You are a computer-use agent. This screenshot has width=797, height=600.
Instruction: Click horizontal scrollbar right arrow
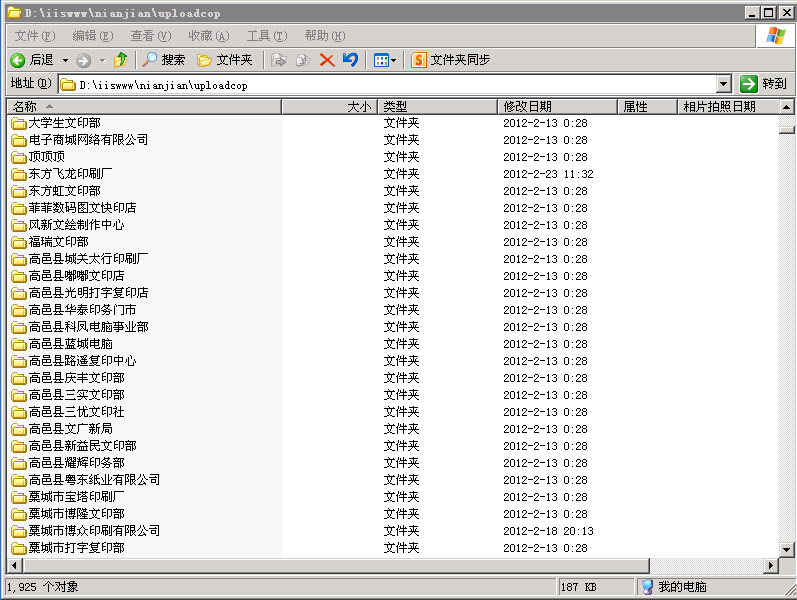pyautogui.click(x=771, y=565)
